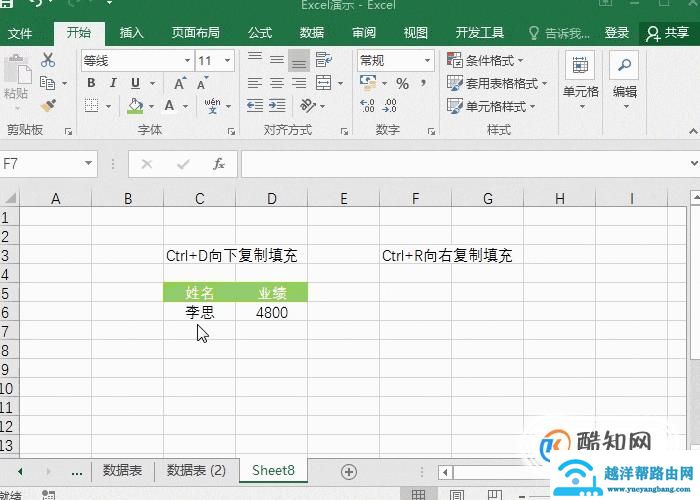This screenshot has width=700, height=500.
Task: Center text horizontally icon
Action: pyautogui.click(x=277, y=83)
